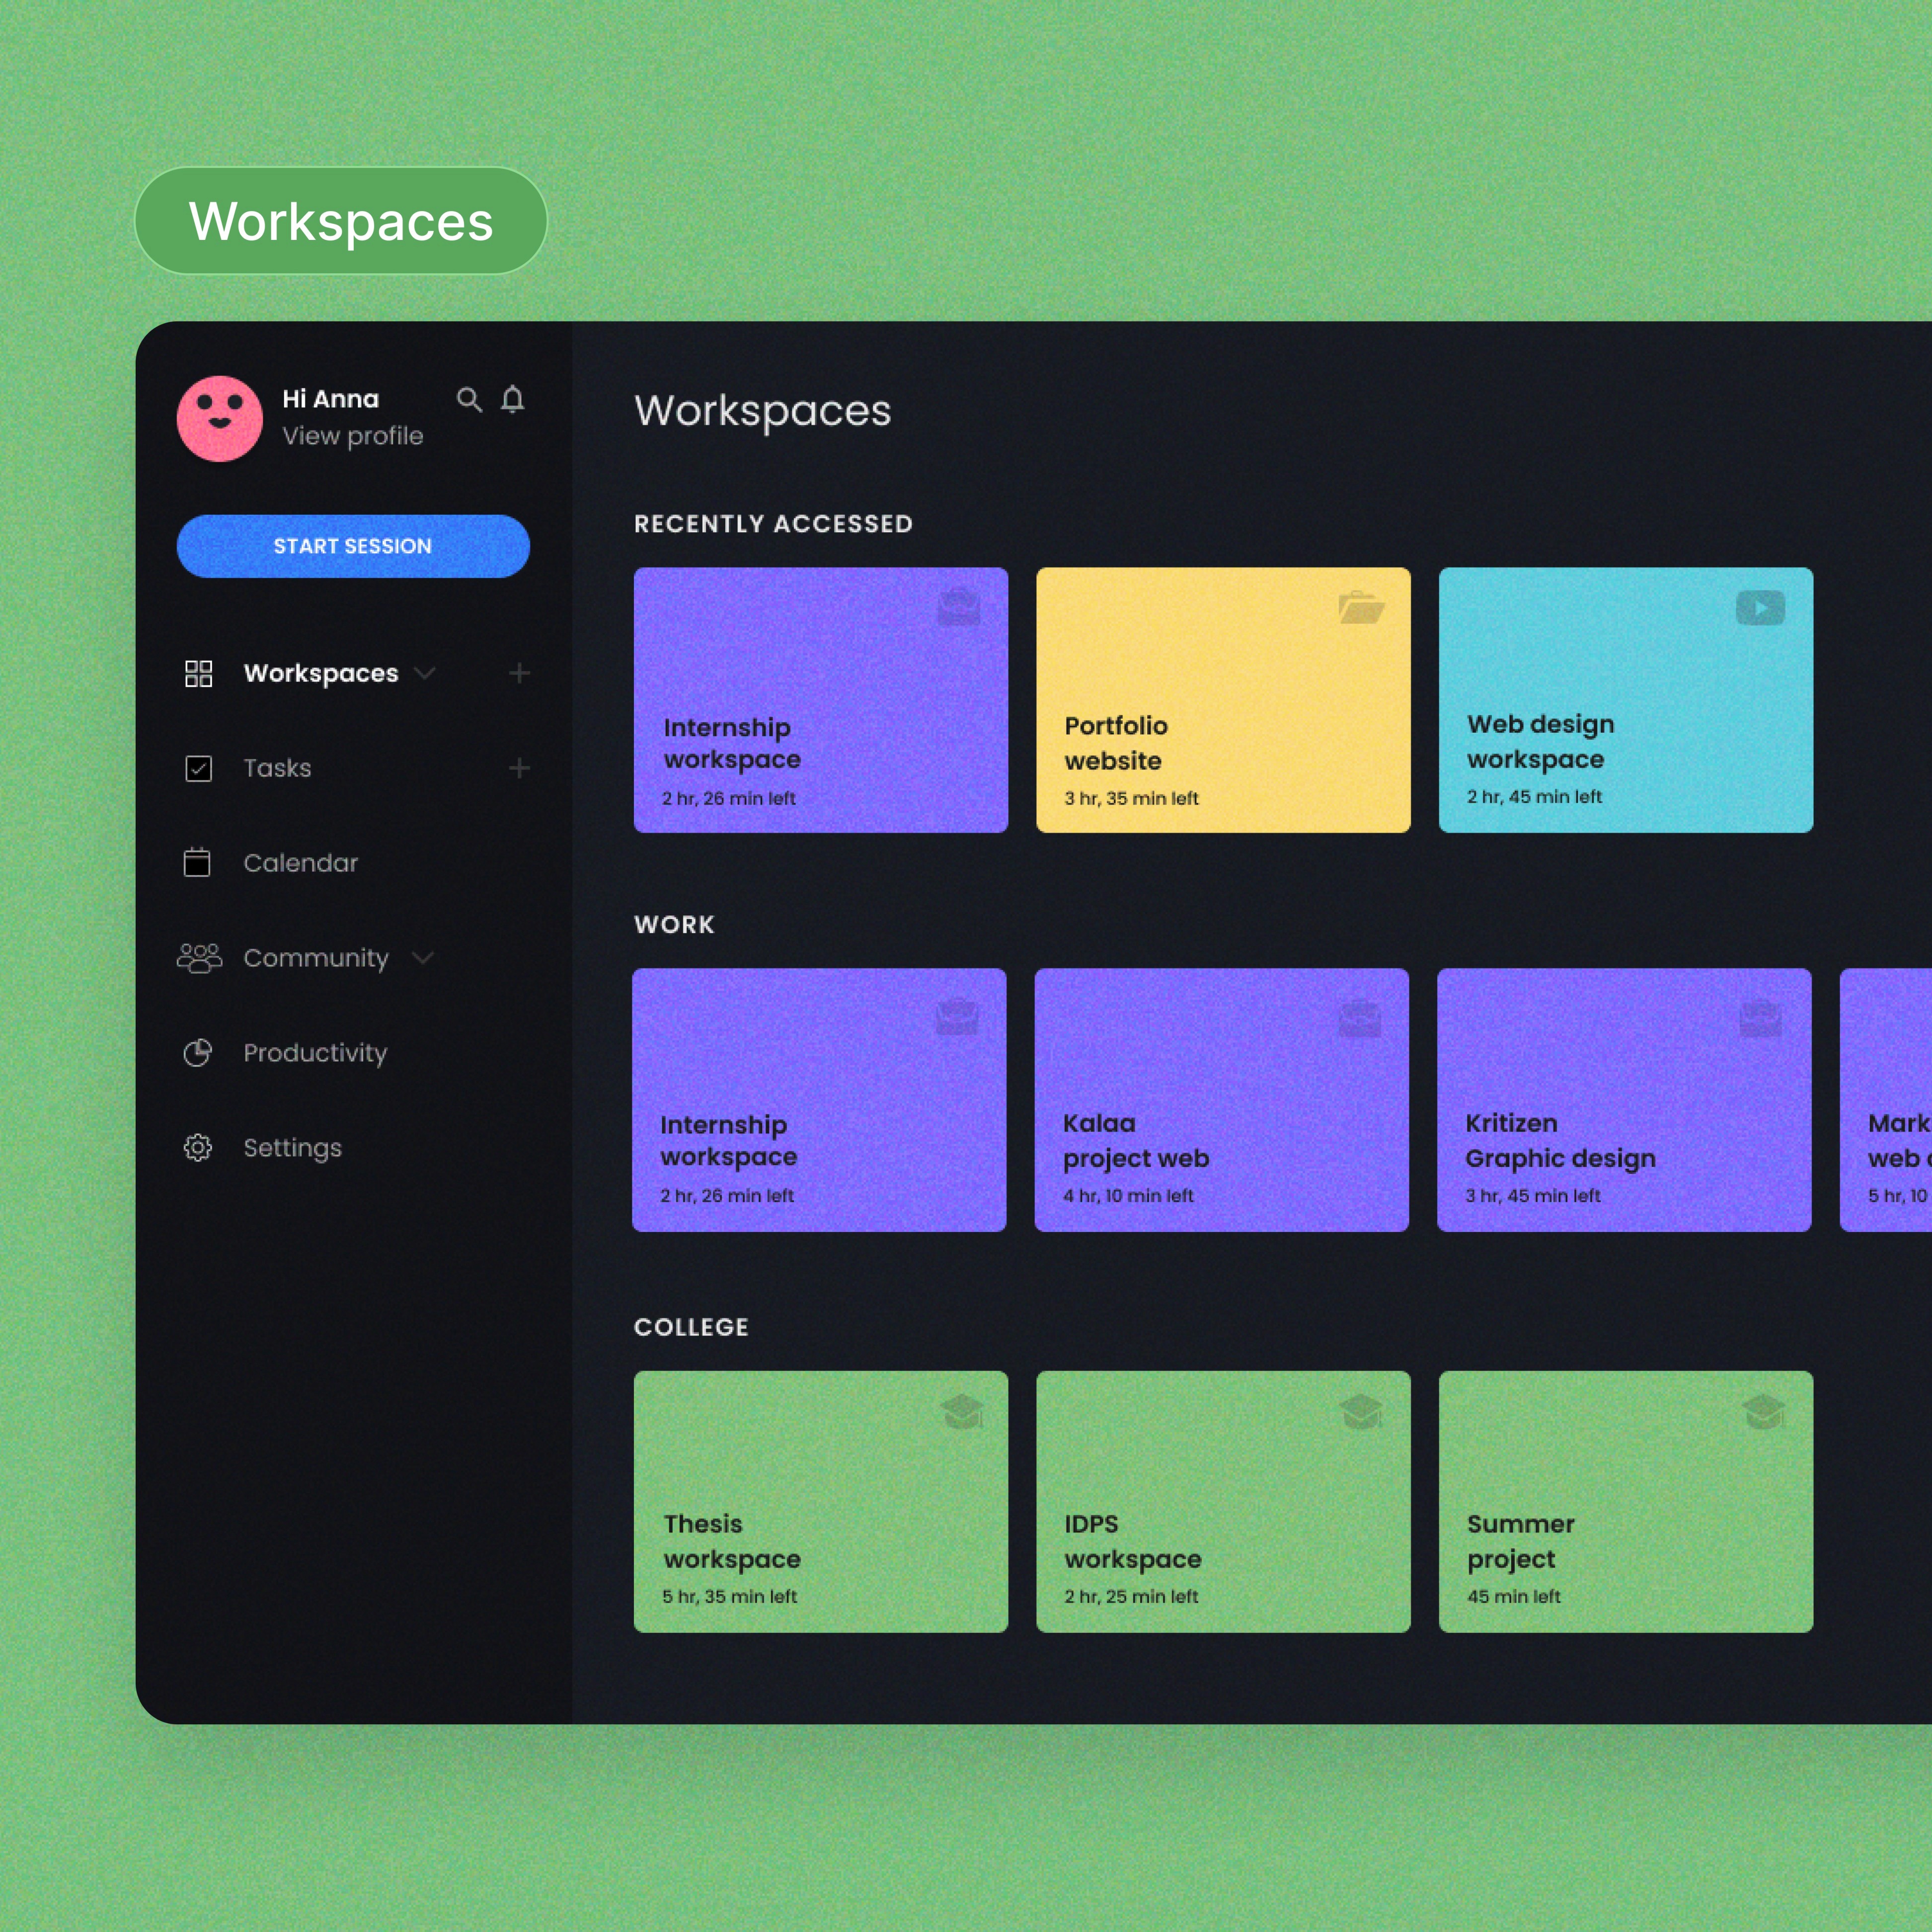Click the video play icon on Web design card

1760,608
